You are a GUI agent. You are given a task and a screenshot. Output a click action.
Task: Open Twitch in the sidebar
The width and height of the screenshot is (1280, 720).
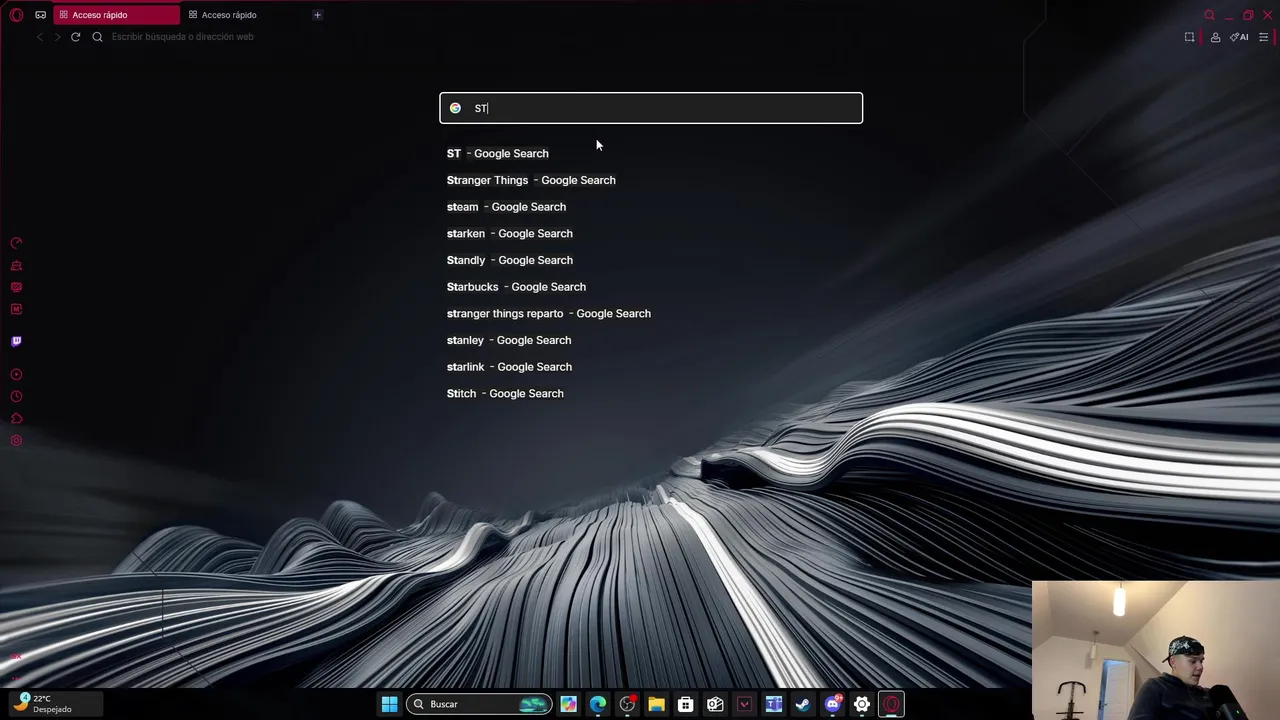pyautogui.click(x=16, y=341)
